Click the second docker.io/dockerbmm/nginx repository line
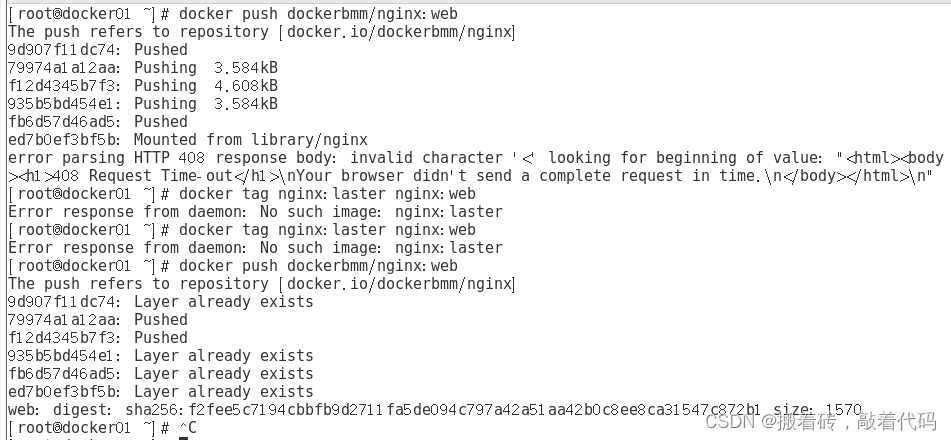Image resolution: width=951 pixels, height=440 pixels. click(x=261, y=283)
